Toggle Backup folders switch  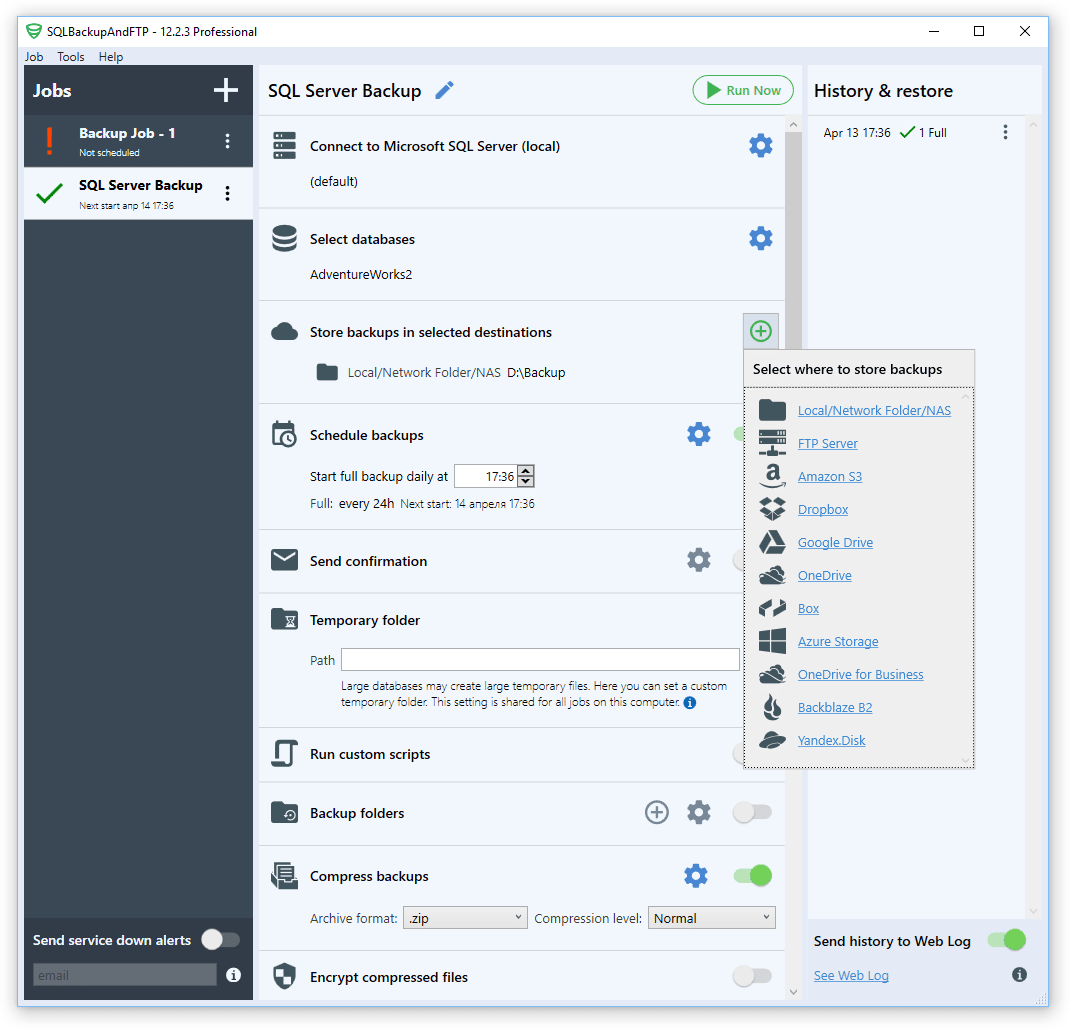coord(752,812)
